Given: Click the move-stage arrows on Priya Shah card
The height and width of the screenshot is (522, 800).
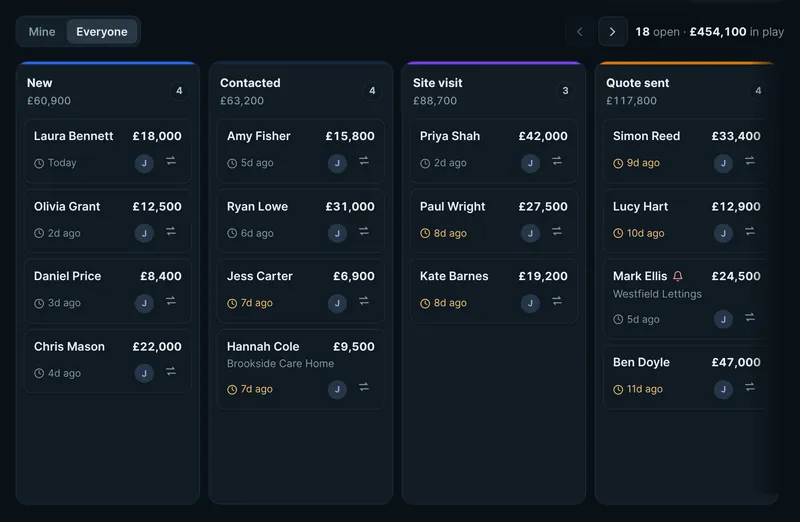Looking at the screenshot, I should 557,161.
